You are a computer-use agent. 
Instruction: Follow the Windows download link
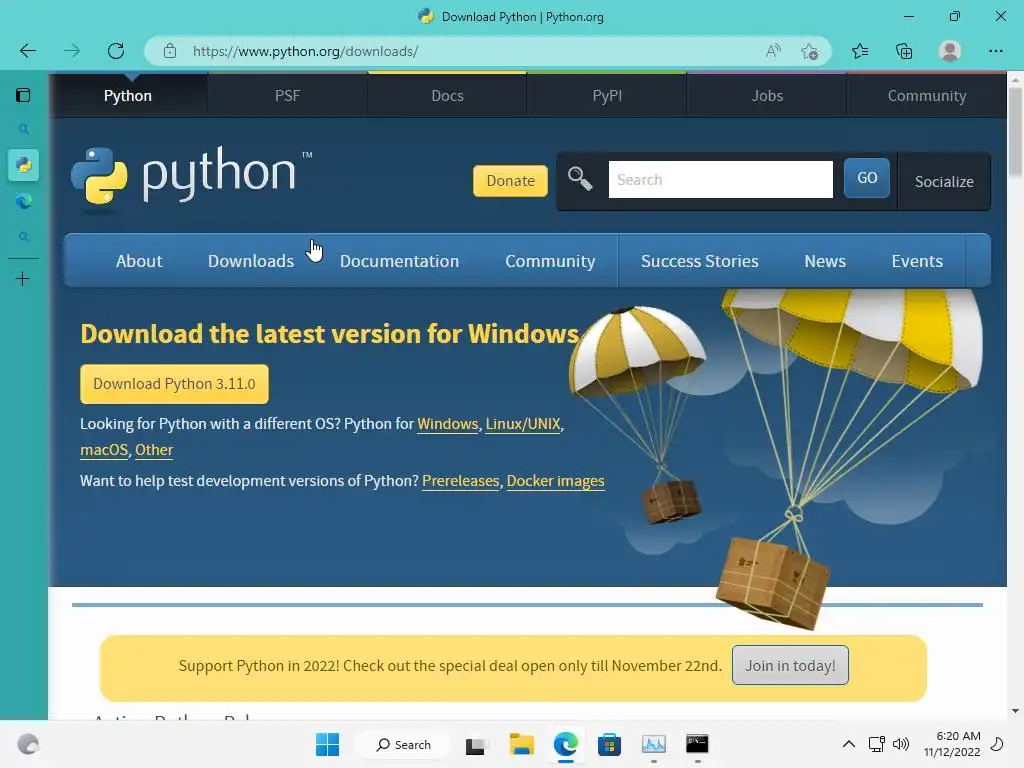pyautogui.click(x=447, y=424)
